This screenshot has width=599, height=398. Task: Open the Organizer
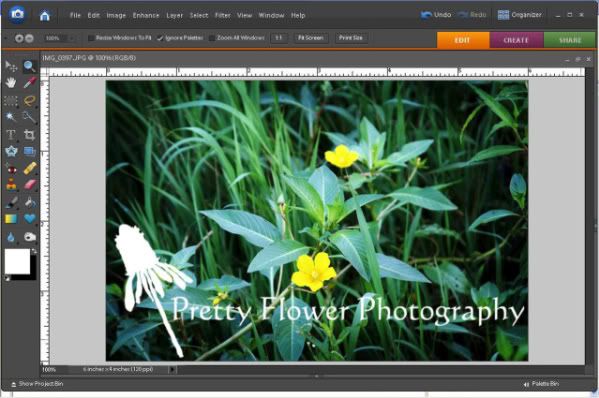[x=520, y=15]
